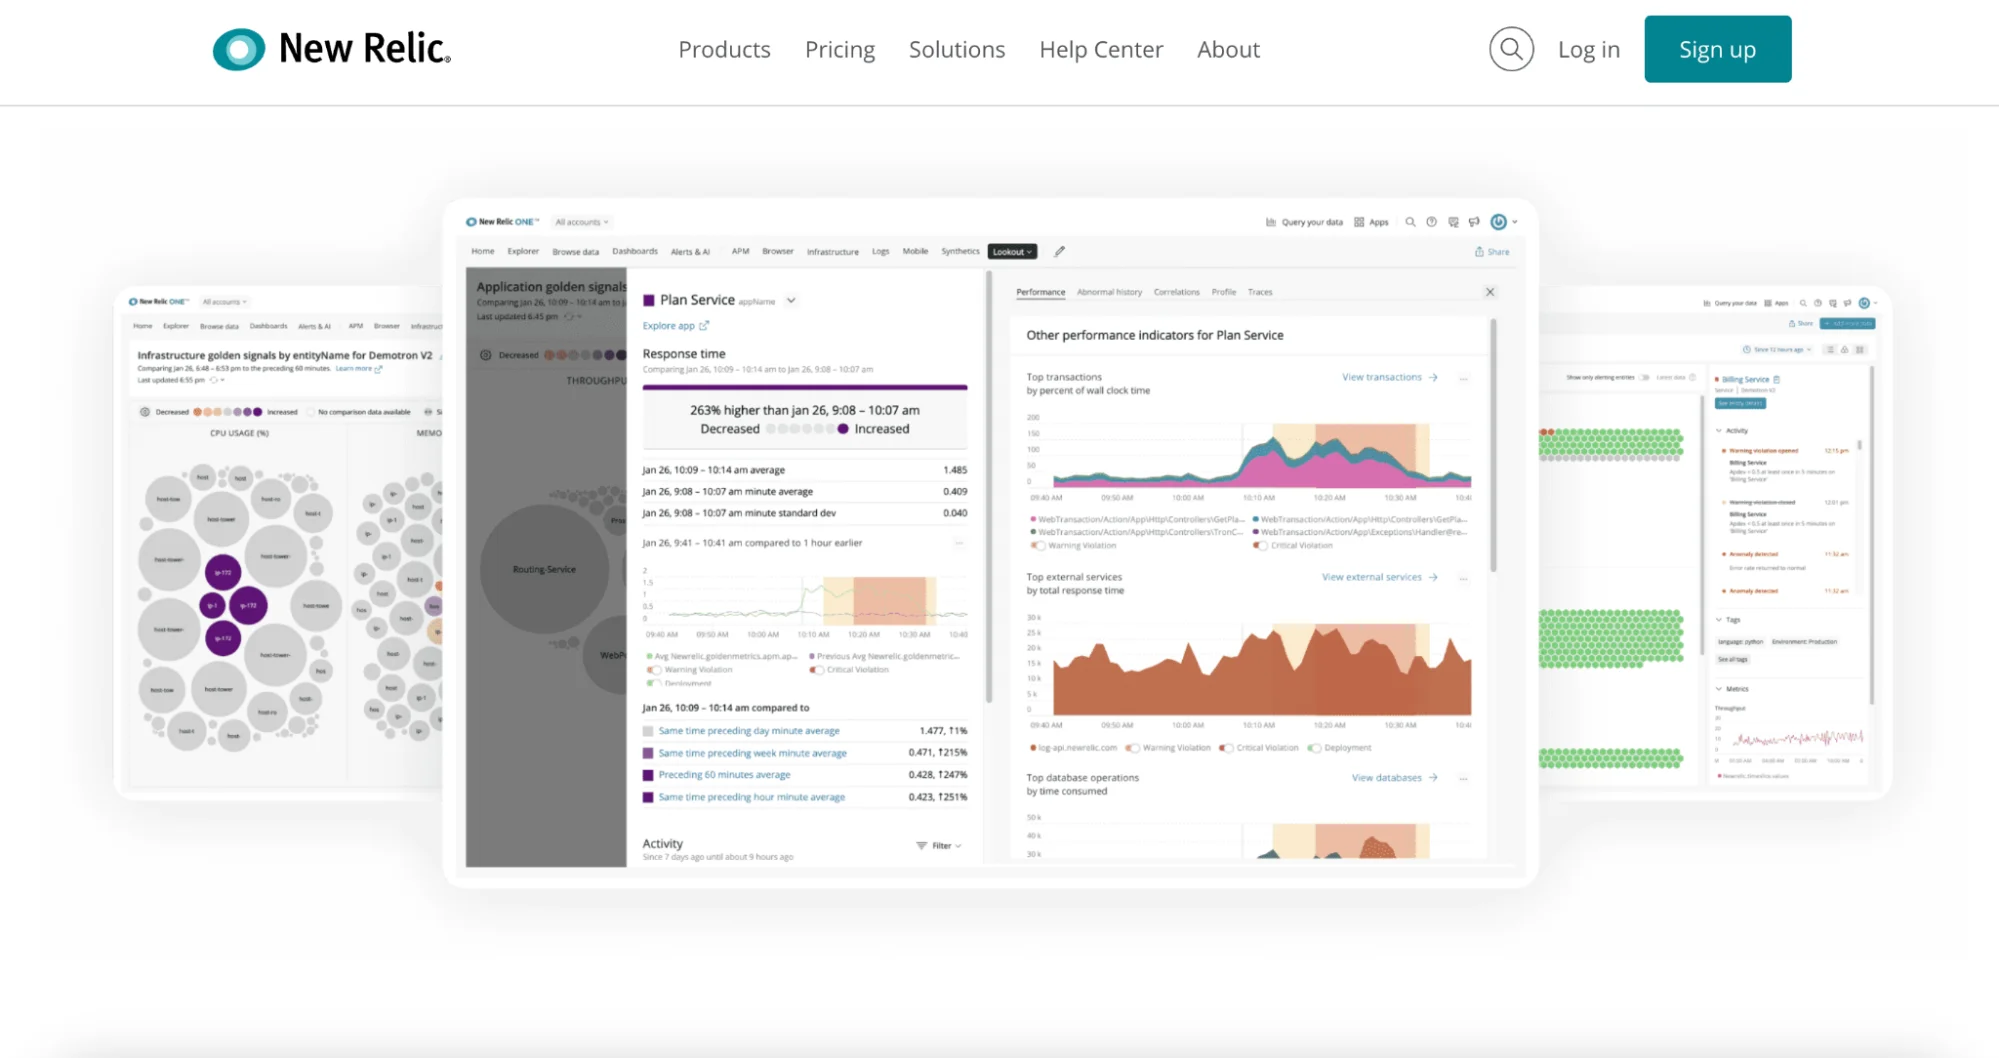Click the clock icon beside Since 12 hours ago

1746,350
